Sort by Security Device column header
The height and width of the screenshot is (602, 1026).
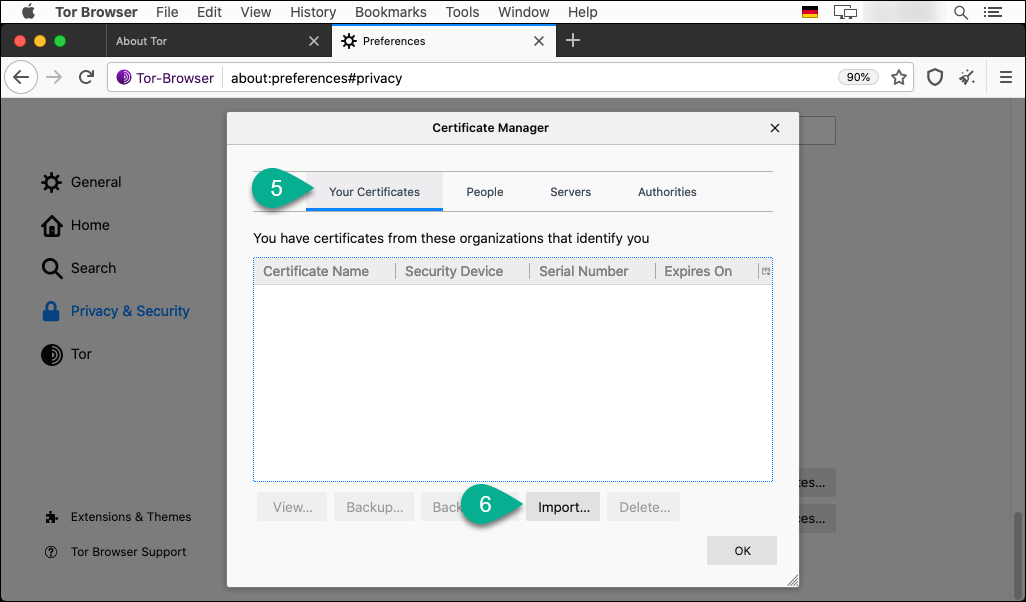[463, 271]
